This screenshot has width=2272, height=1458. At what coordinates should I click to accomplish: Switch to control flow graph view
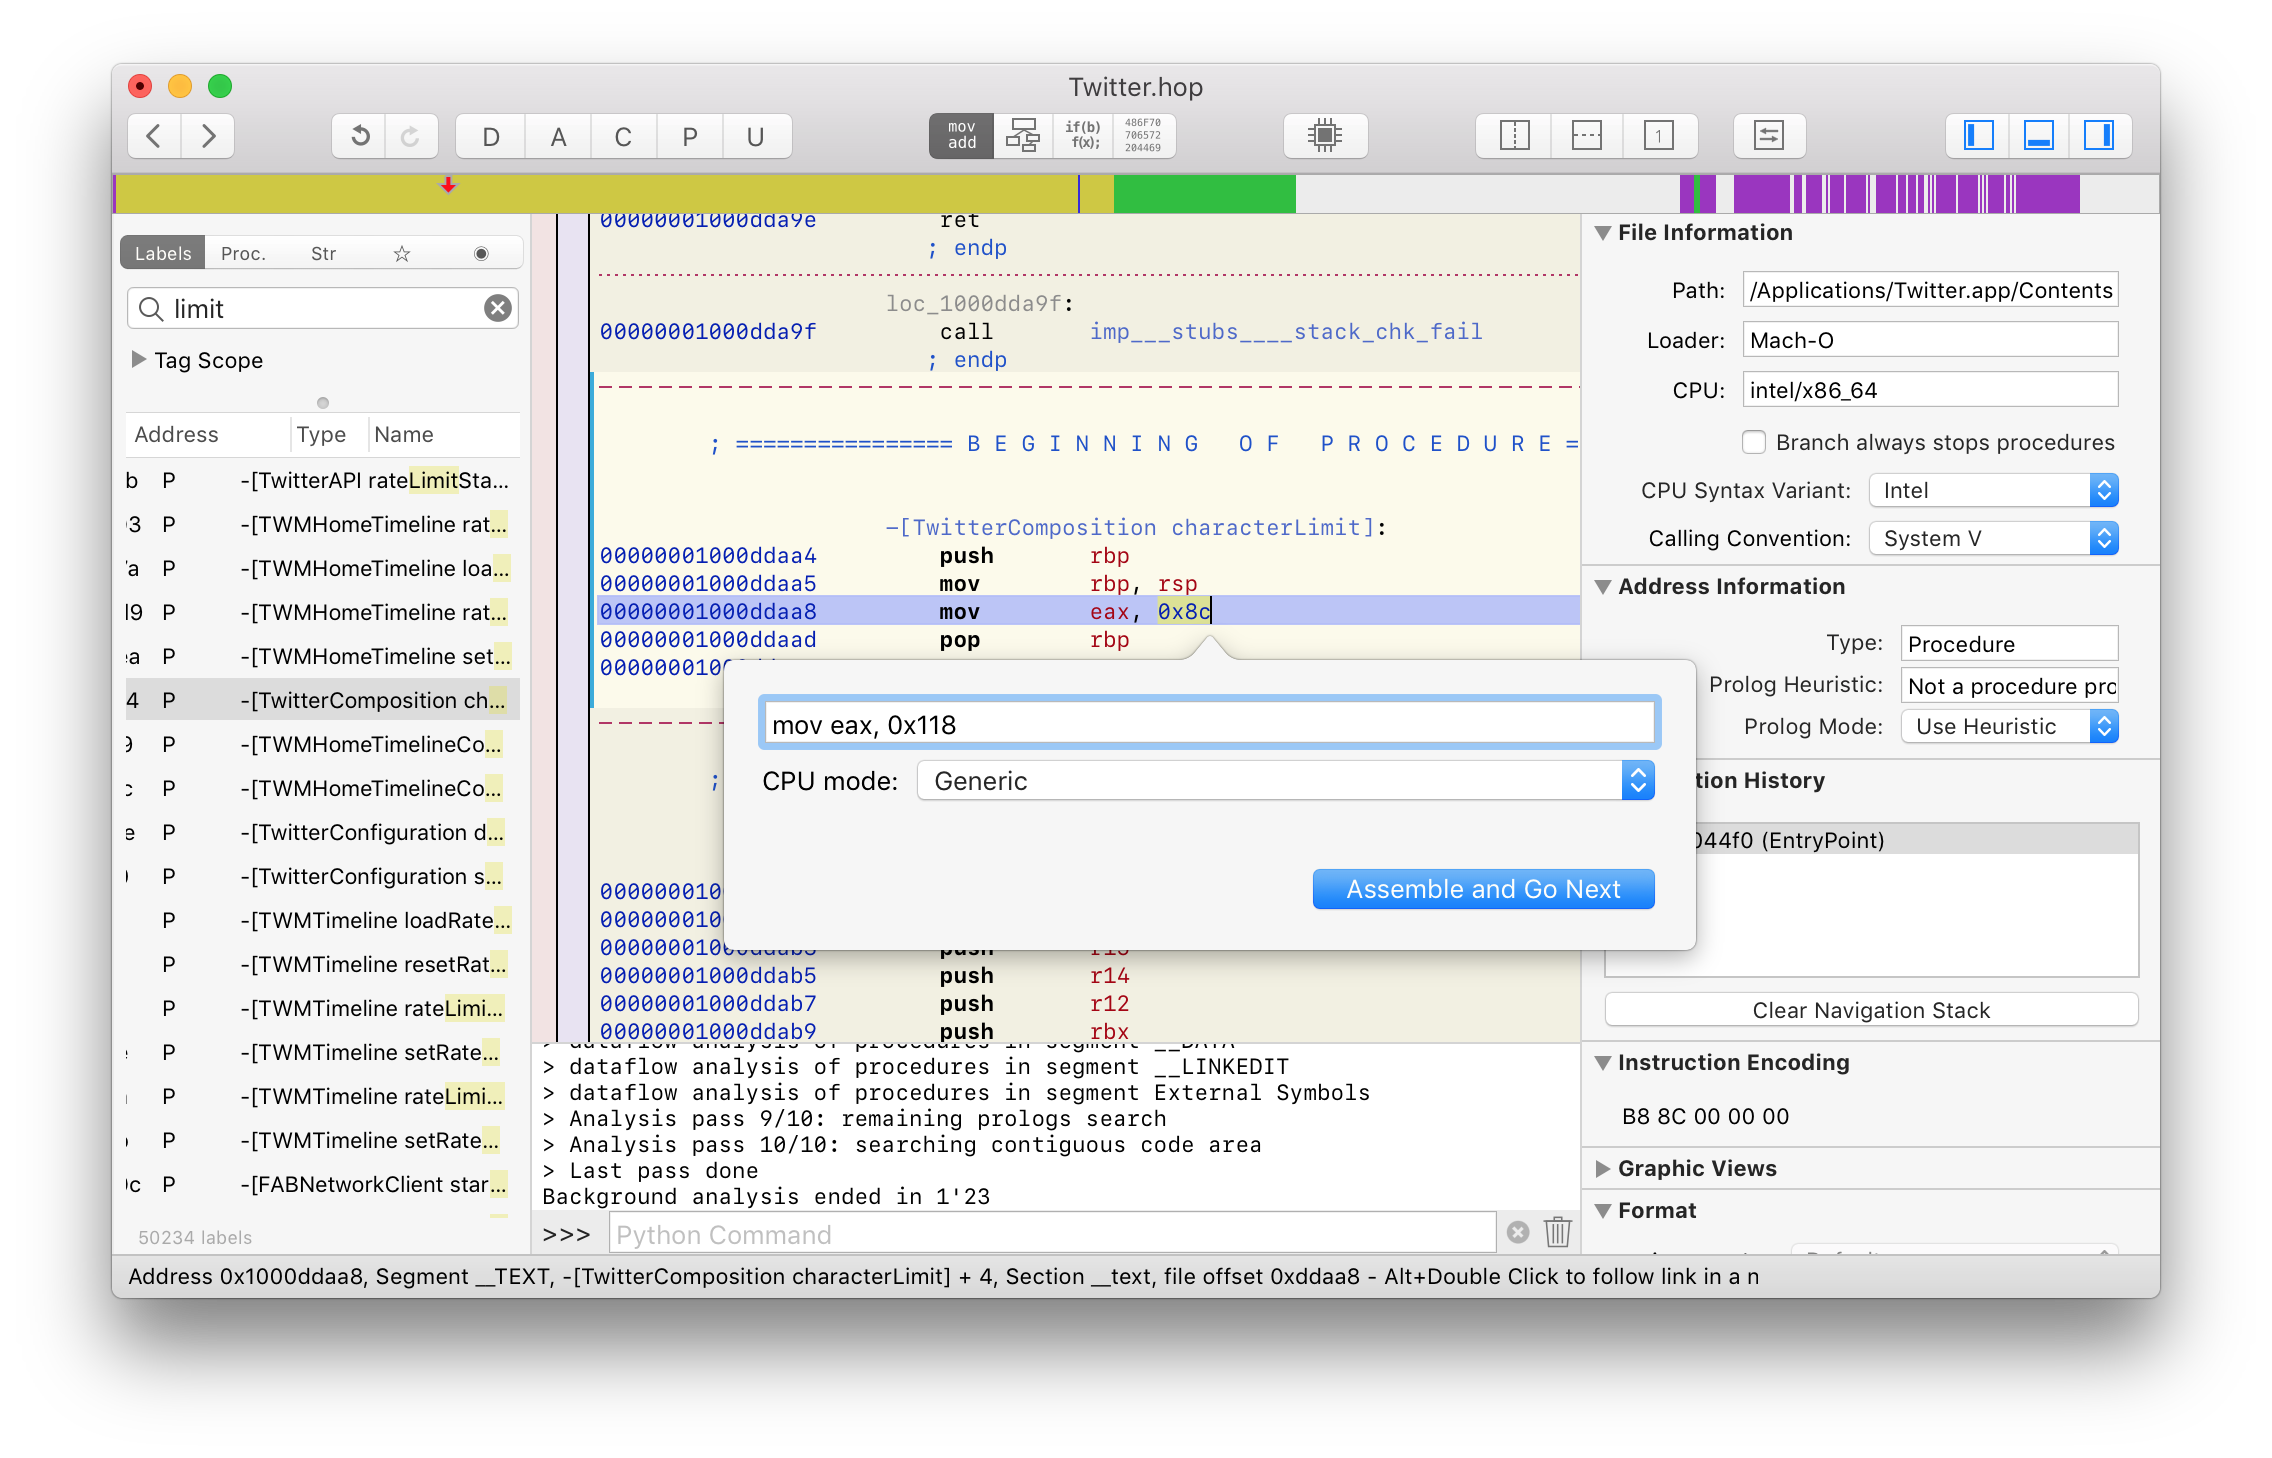(1022, 135)
